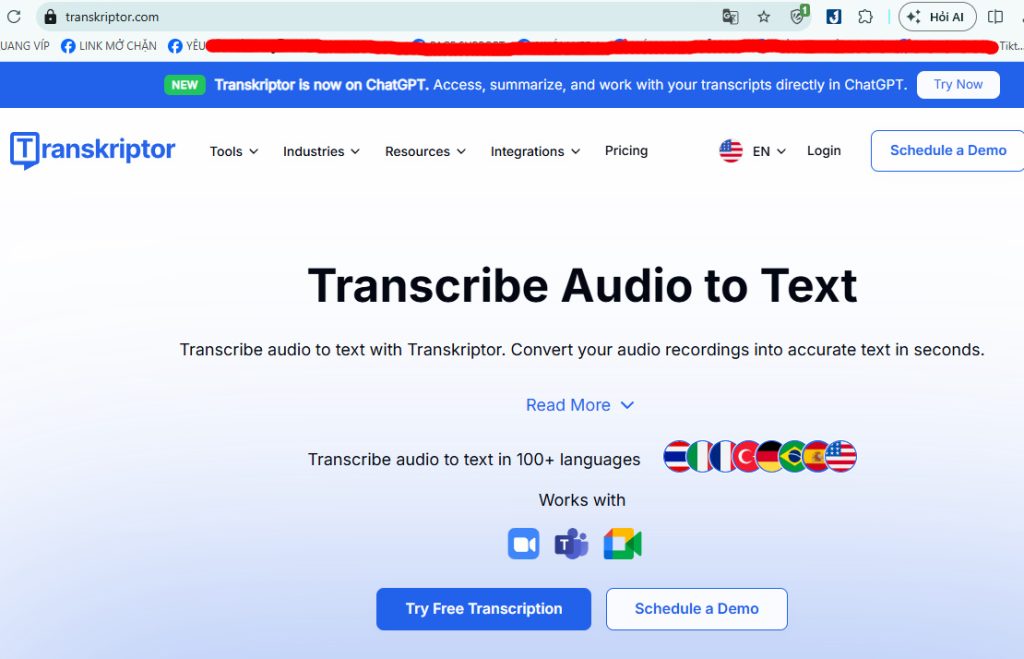This screenshot has height=659, width=1024.
Task: Click the Microsoft Teams icon
Action: click(571, 544)
